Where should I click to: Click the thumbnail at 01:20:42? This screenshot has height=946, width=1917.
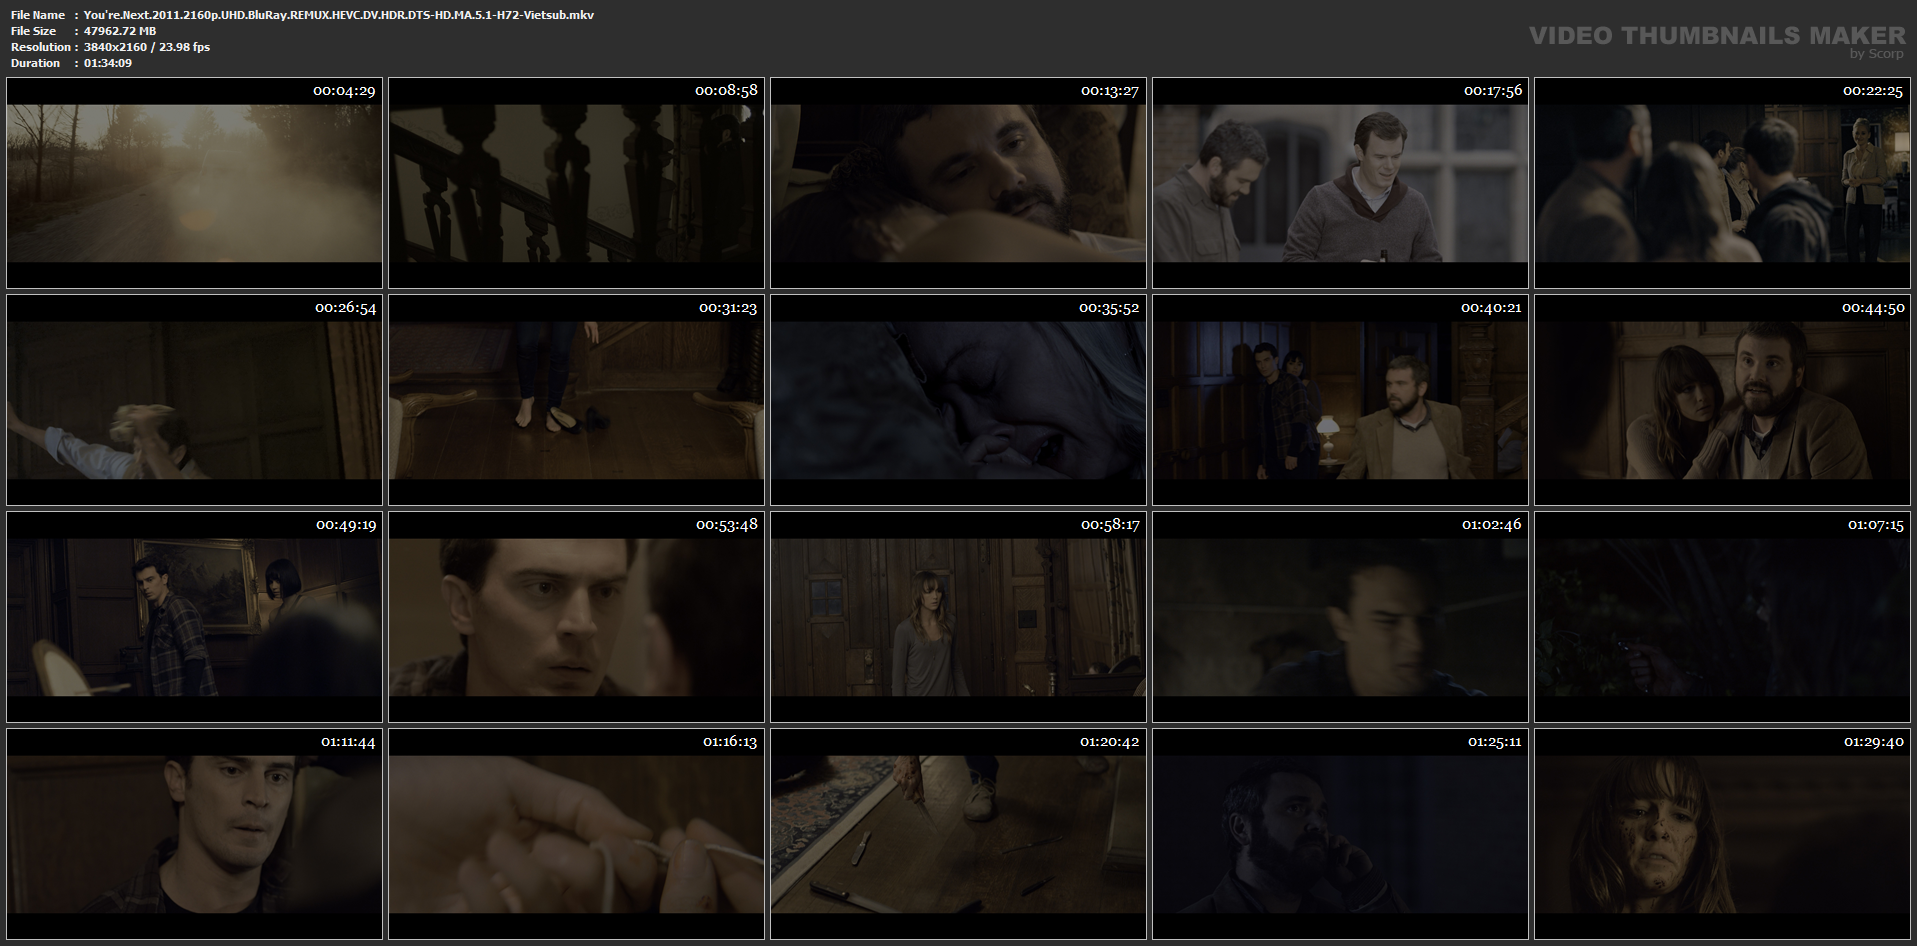[x=958, y=834]
